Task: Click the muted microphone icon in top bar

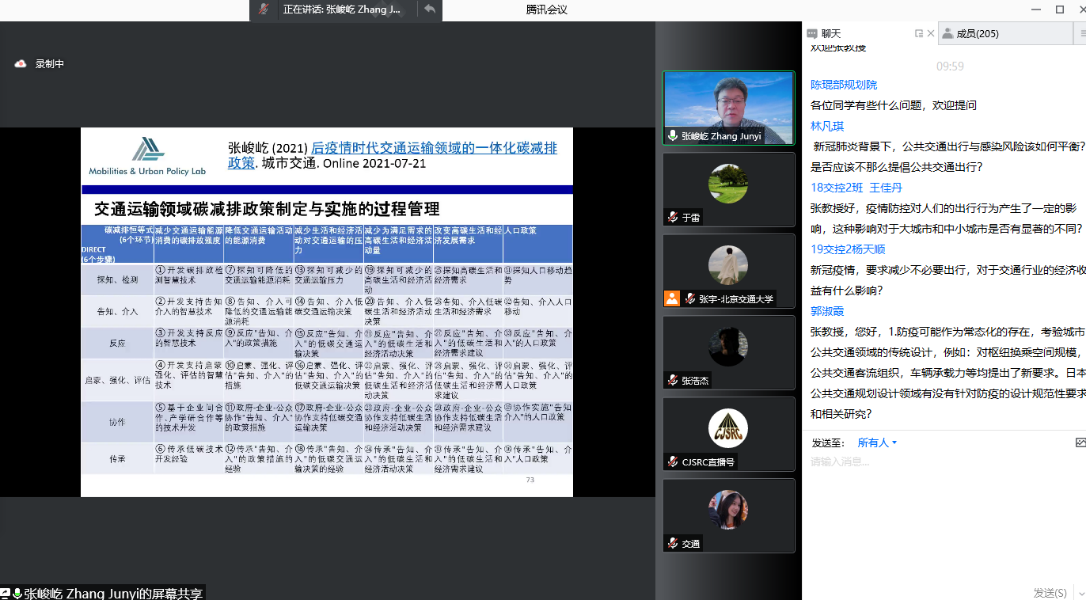Action: pos(264,9)
